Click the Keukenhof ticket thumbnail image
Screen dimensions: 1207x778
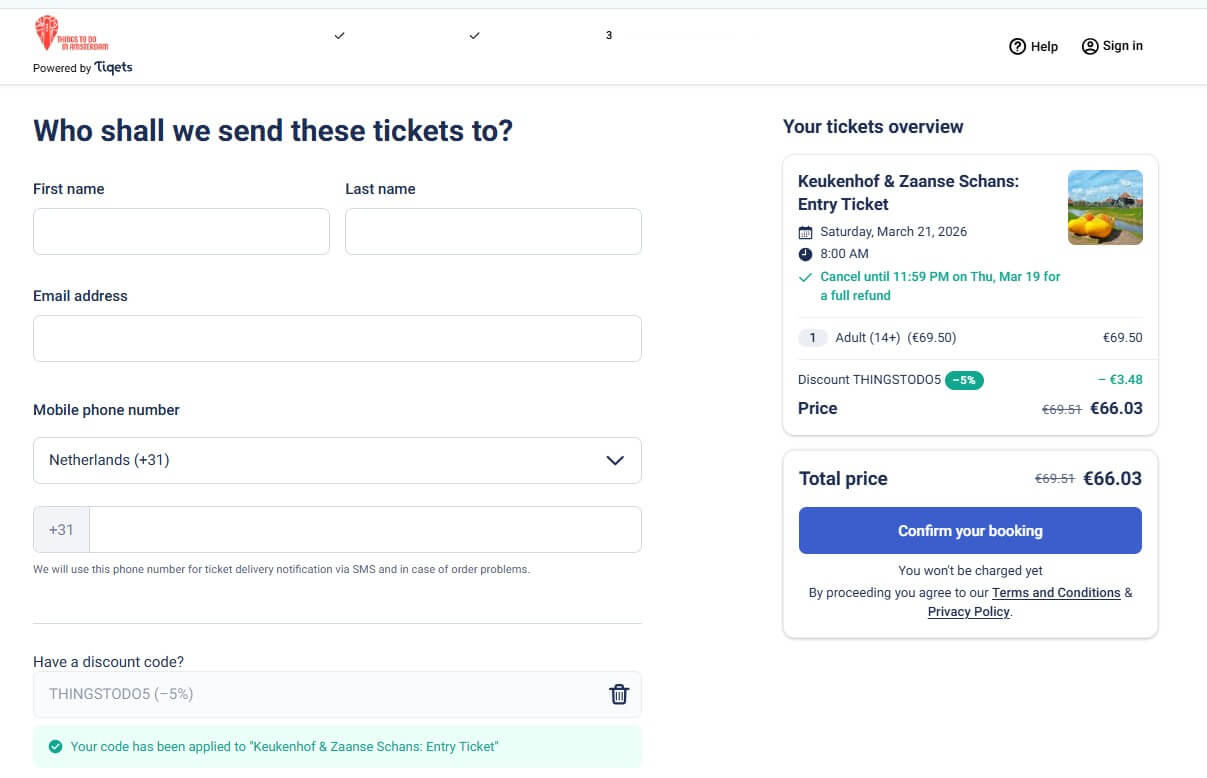tap(1105, 208)
